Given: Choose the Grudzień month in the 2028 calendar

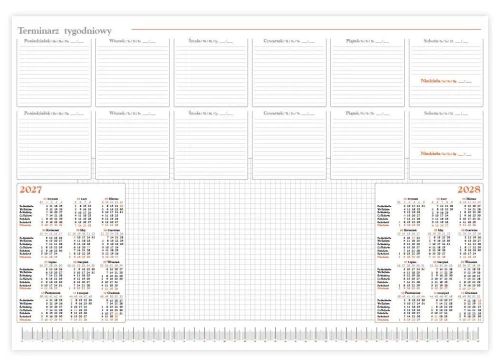Looking at the screenshot, I should (469, 306).
